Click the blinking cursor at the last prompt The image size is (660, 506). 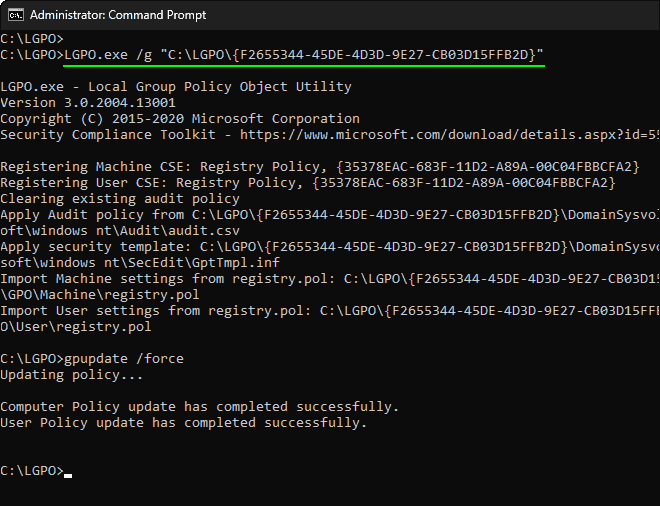pos(68,472)
